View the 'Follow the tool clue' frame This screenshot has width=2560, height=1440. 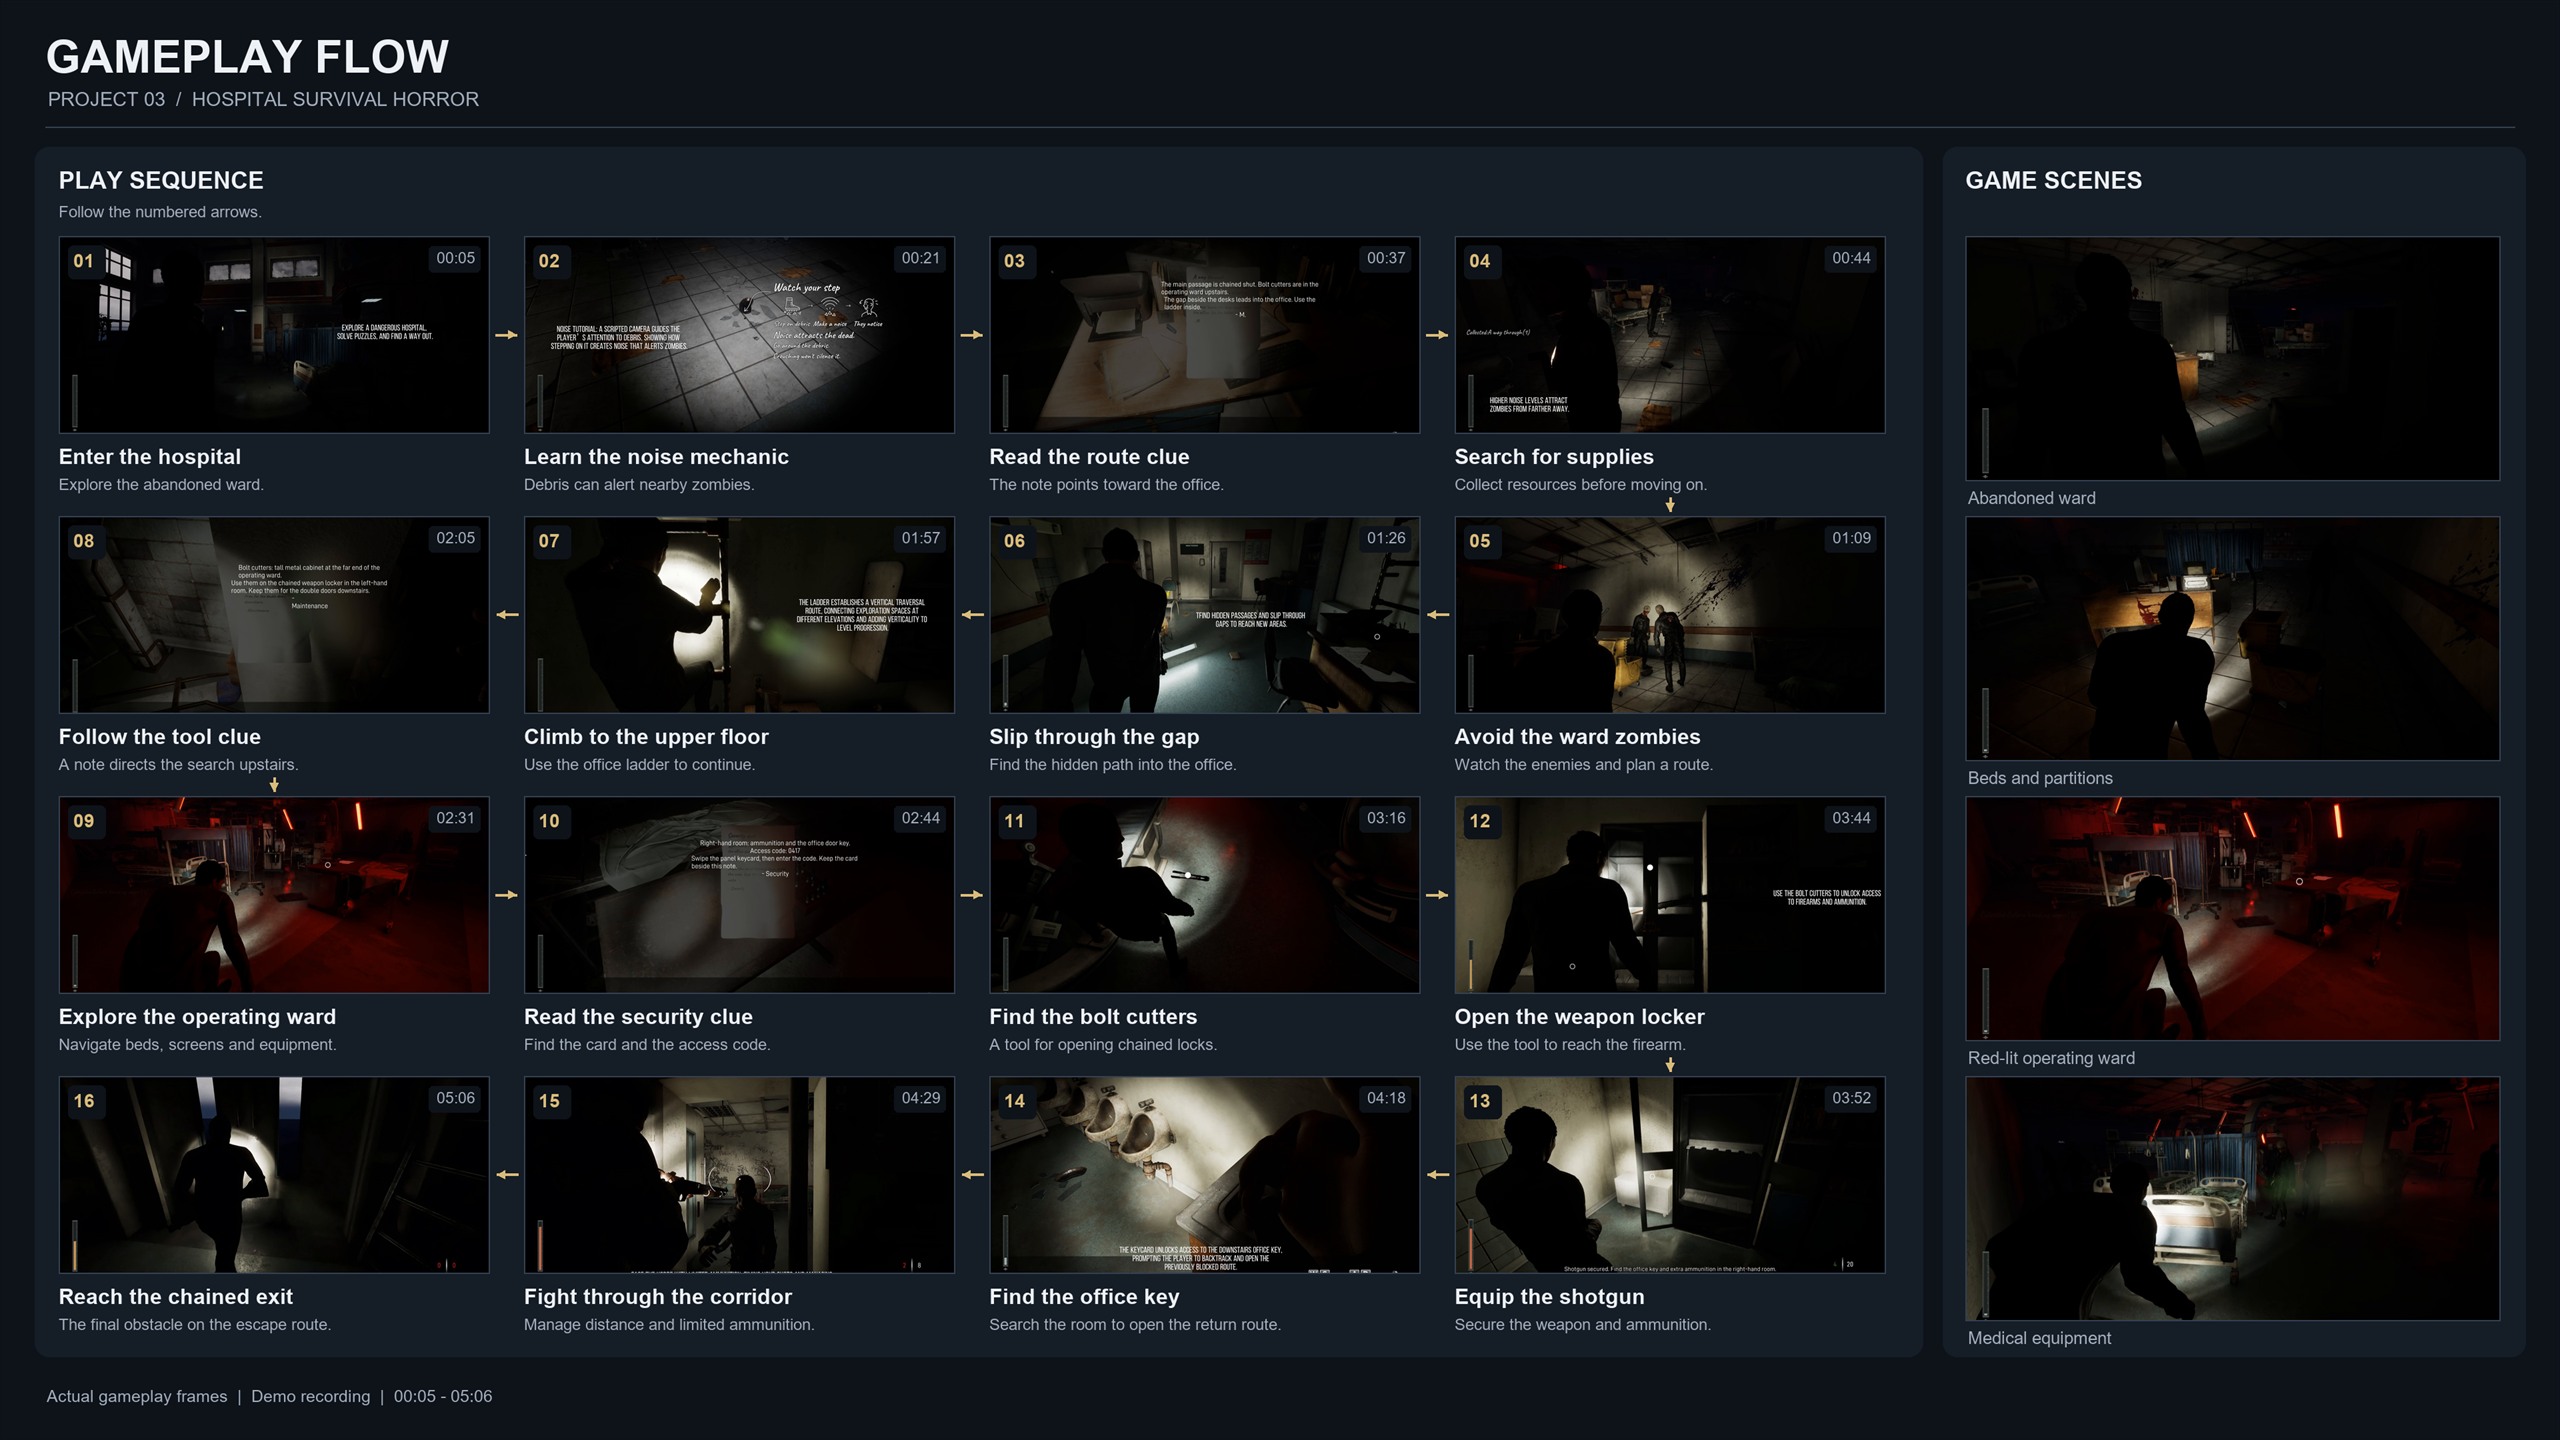point(274,615)
